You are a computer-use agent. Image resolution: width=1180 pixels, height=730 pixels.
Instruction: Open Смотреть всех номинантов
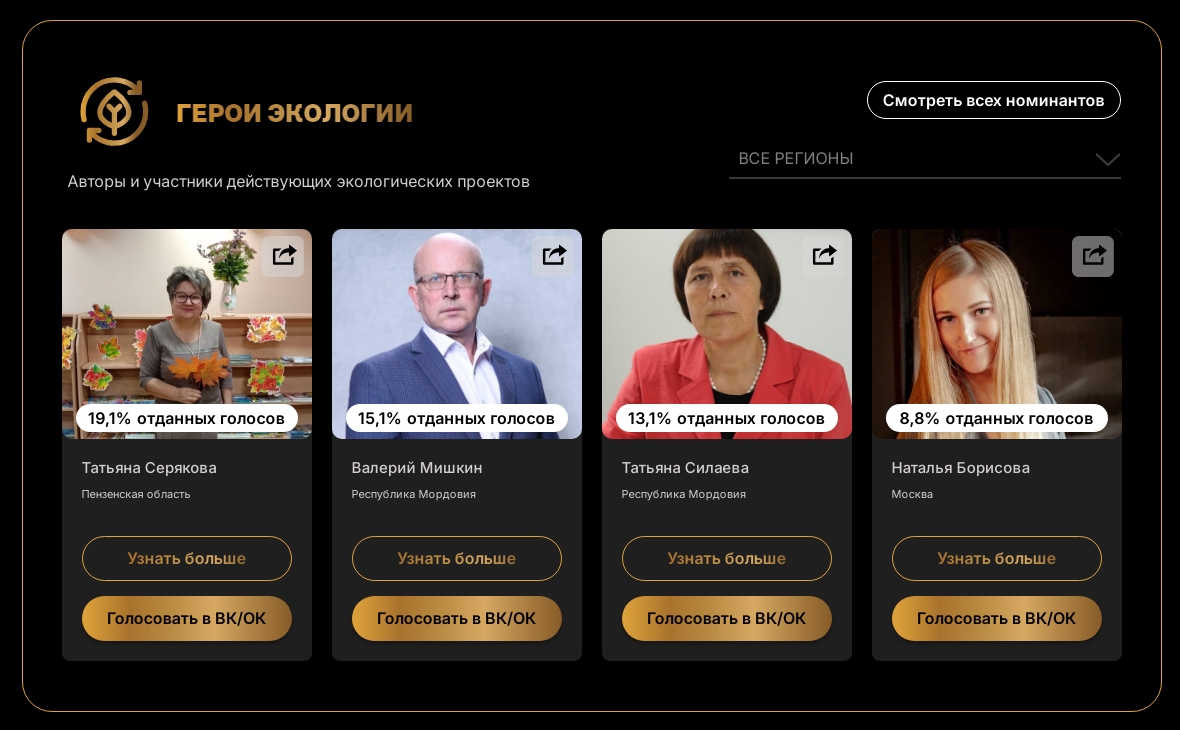coord(993,100)
